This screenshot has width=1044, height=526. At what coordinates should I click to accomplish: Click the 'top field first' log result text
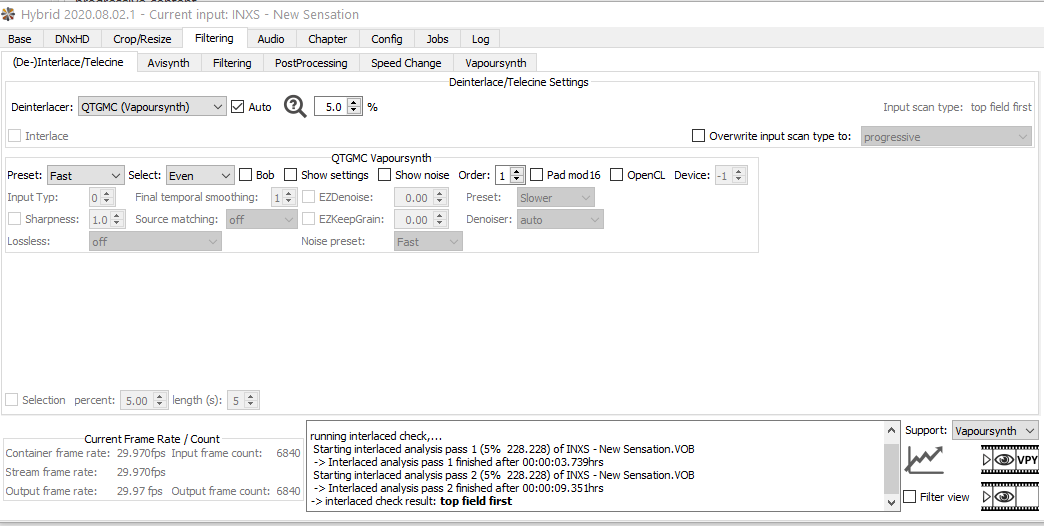tap(476, 501)
